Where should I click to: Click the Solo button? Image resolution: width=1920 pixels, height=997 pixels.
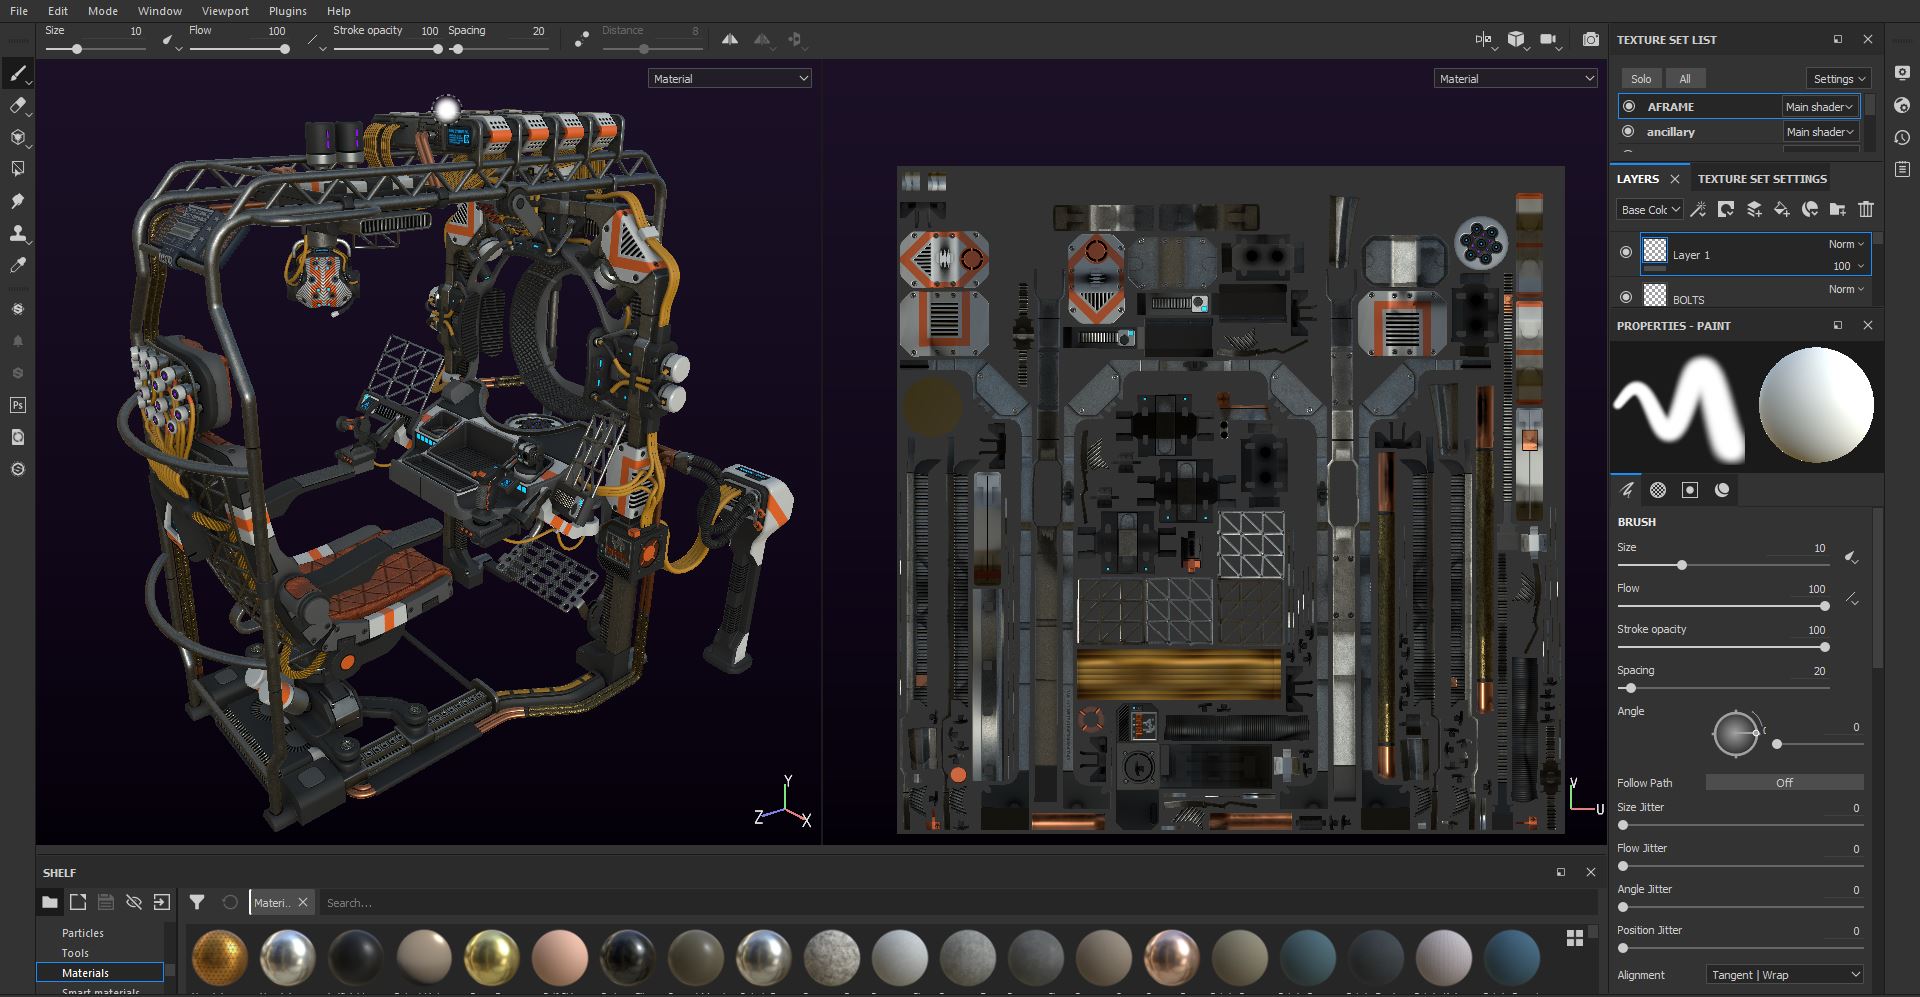1641,79
